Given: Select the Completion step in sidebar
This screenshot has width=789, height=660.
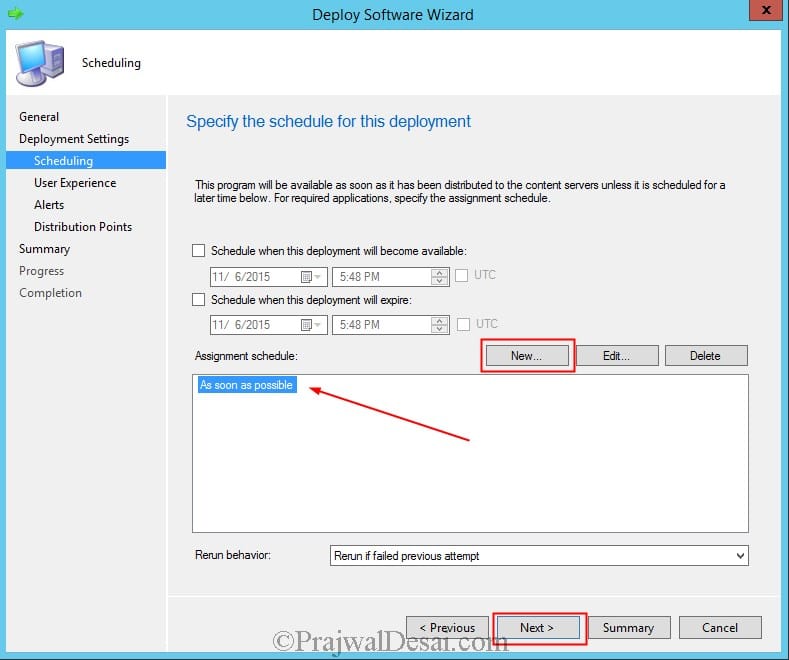Looking at the screenshot, I should coord(50,293).
